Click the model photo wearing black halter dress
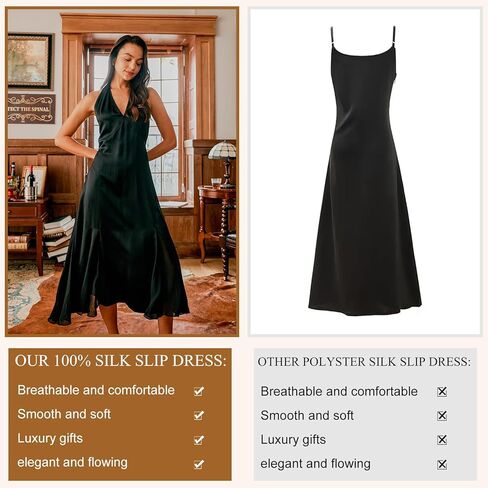Image resolution: width=488 pixels, height=488 pixels. [122, 172]
